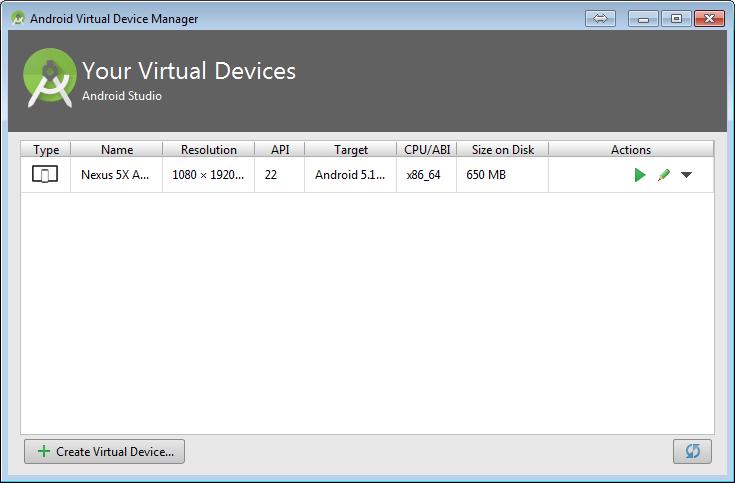Select the API value '22' cell
This screenshot has width=735, height=483.
tap(280, 174)
